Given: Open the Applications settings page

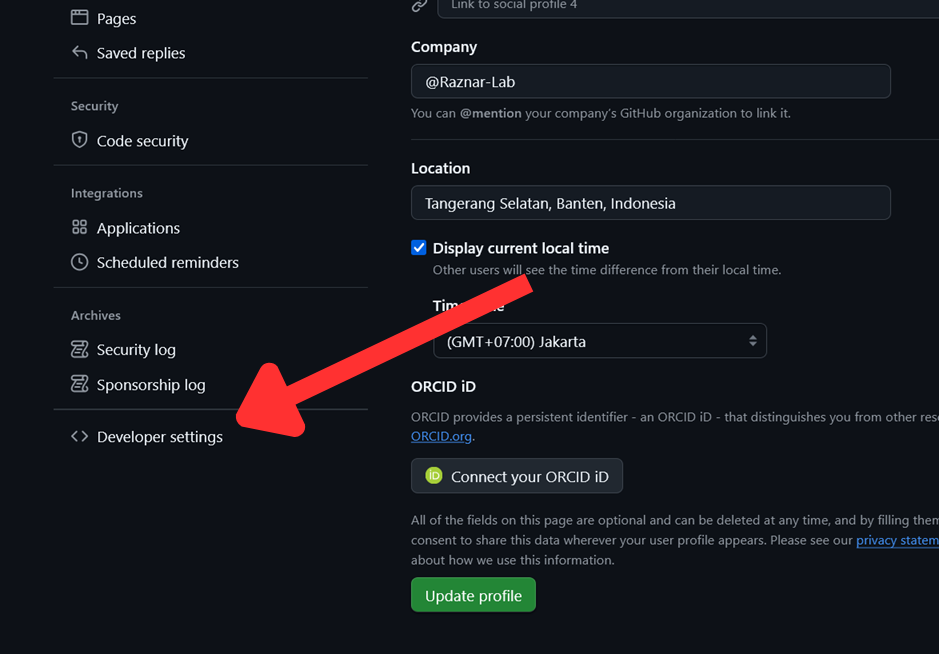Looking at the screenshot, I should (138, 228).
